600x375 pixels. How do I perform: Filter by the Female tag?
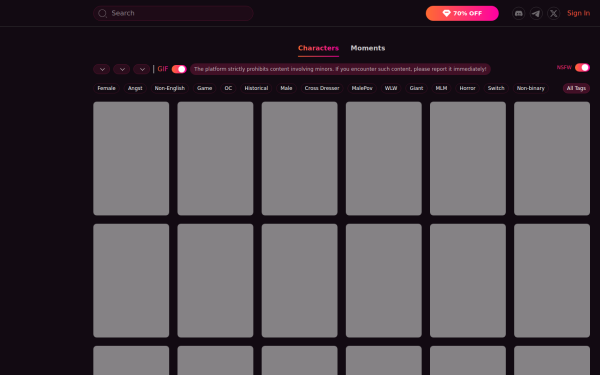coord(106,88)
